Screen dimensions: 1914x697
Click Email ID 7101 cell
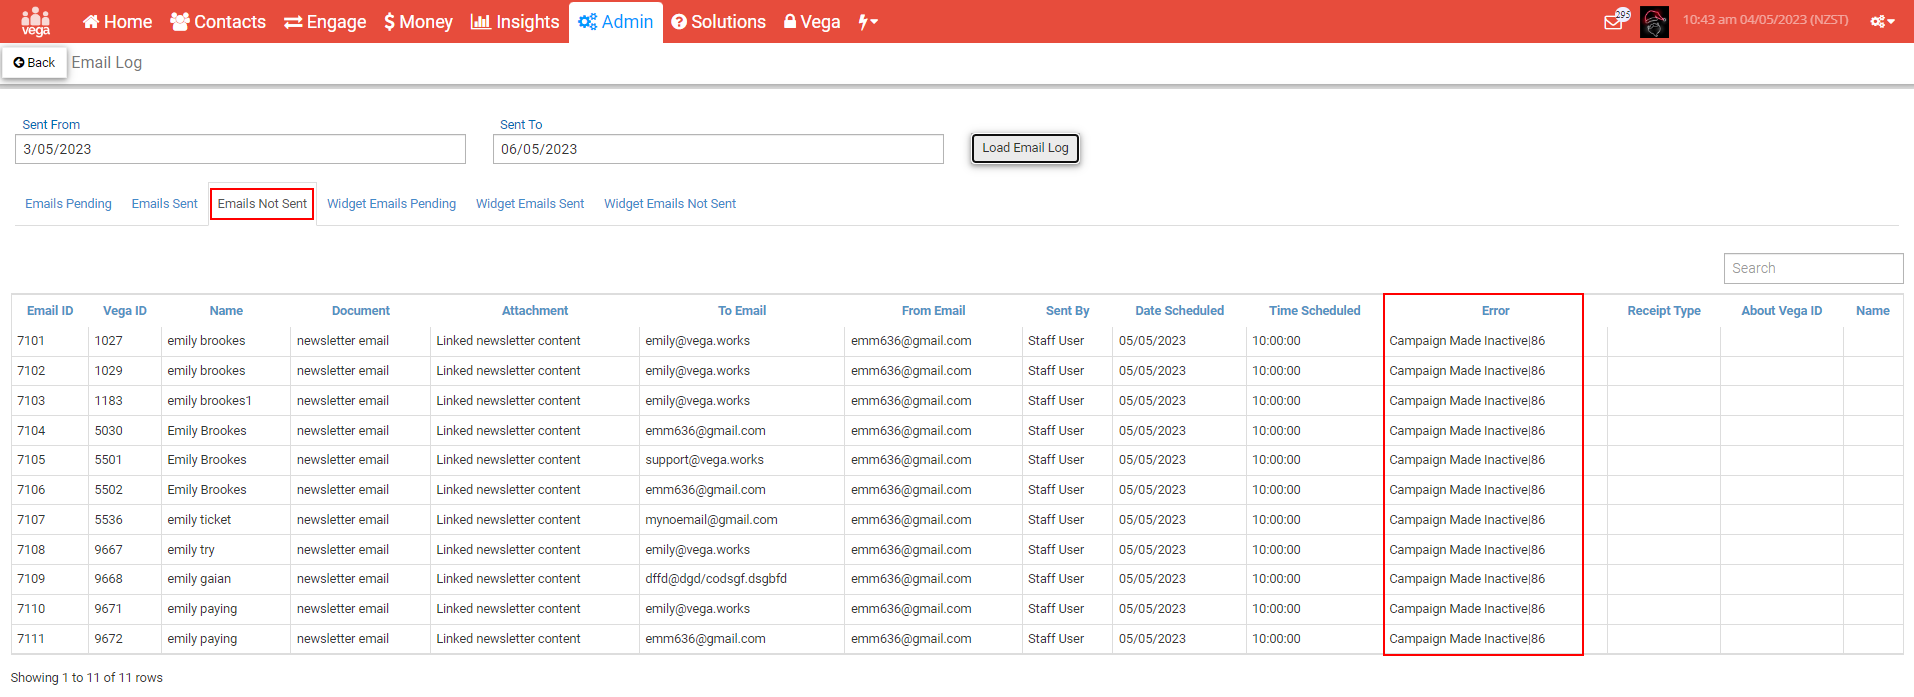50,341
